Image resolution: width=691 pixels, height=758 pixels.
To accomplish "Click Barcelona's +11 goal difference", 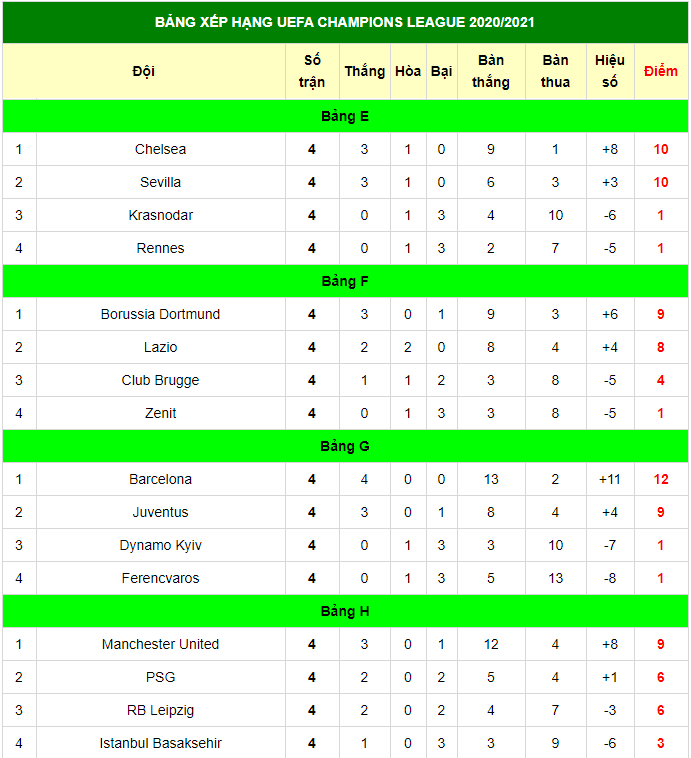I will pos(610,479).
